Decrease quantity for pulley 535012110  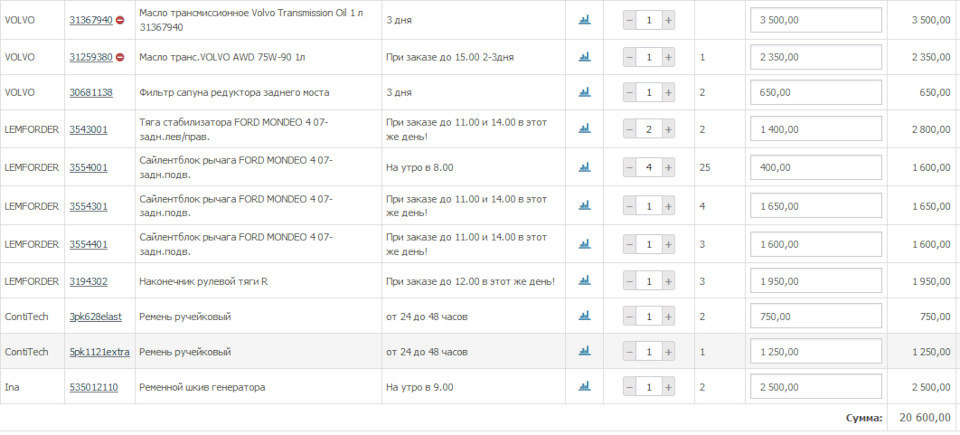pos(630,387)
